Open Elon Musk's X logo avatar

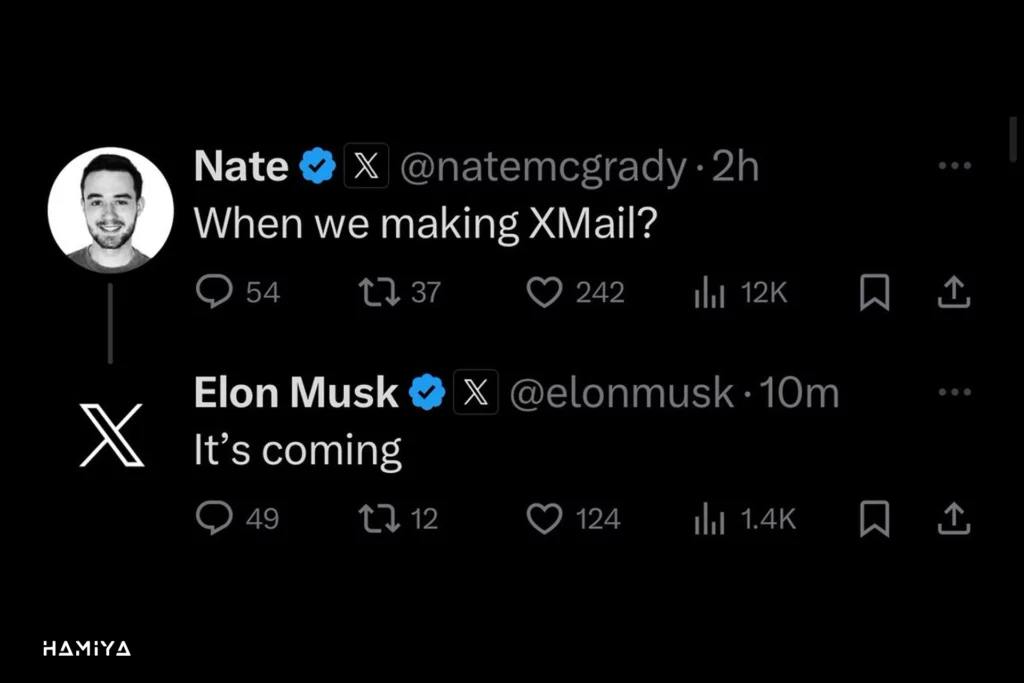tap(111, 435)
